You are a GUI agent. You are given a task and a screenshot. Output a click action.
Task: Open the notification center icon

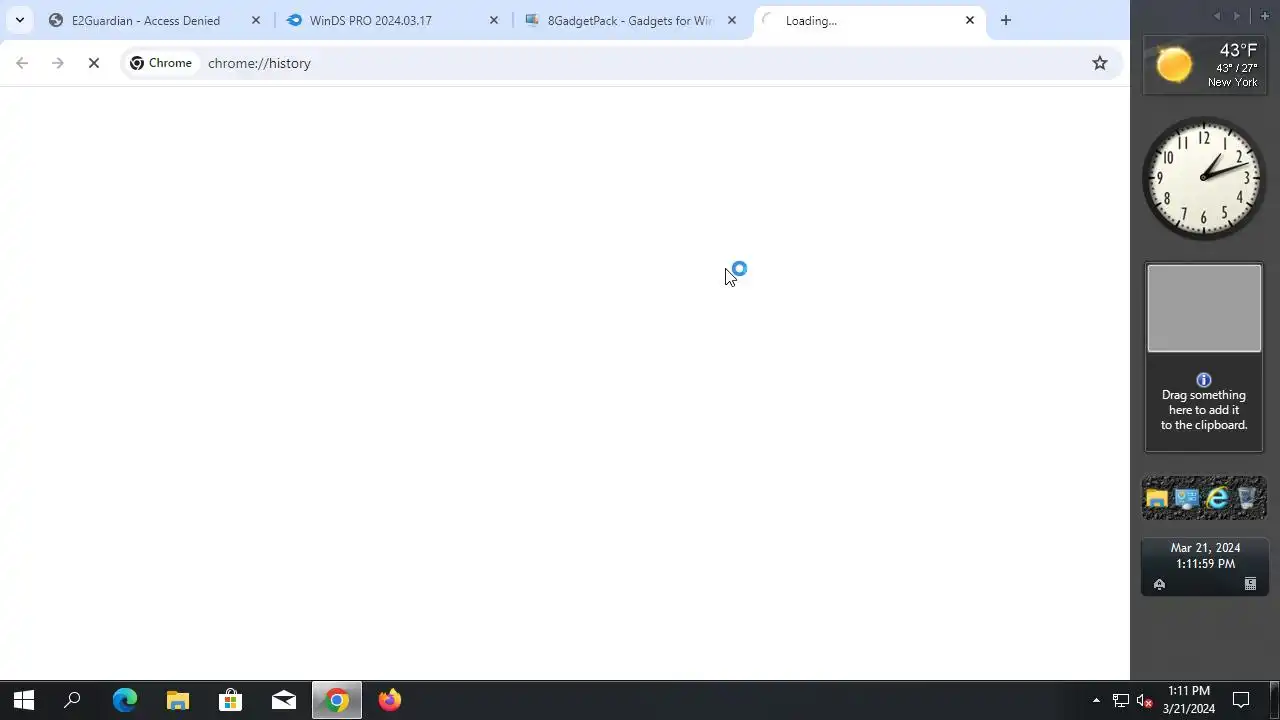1241,700
